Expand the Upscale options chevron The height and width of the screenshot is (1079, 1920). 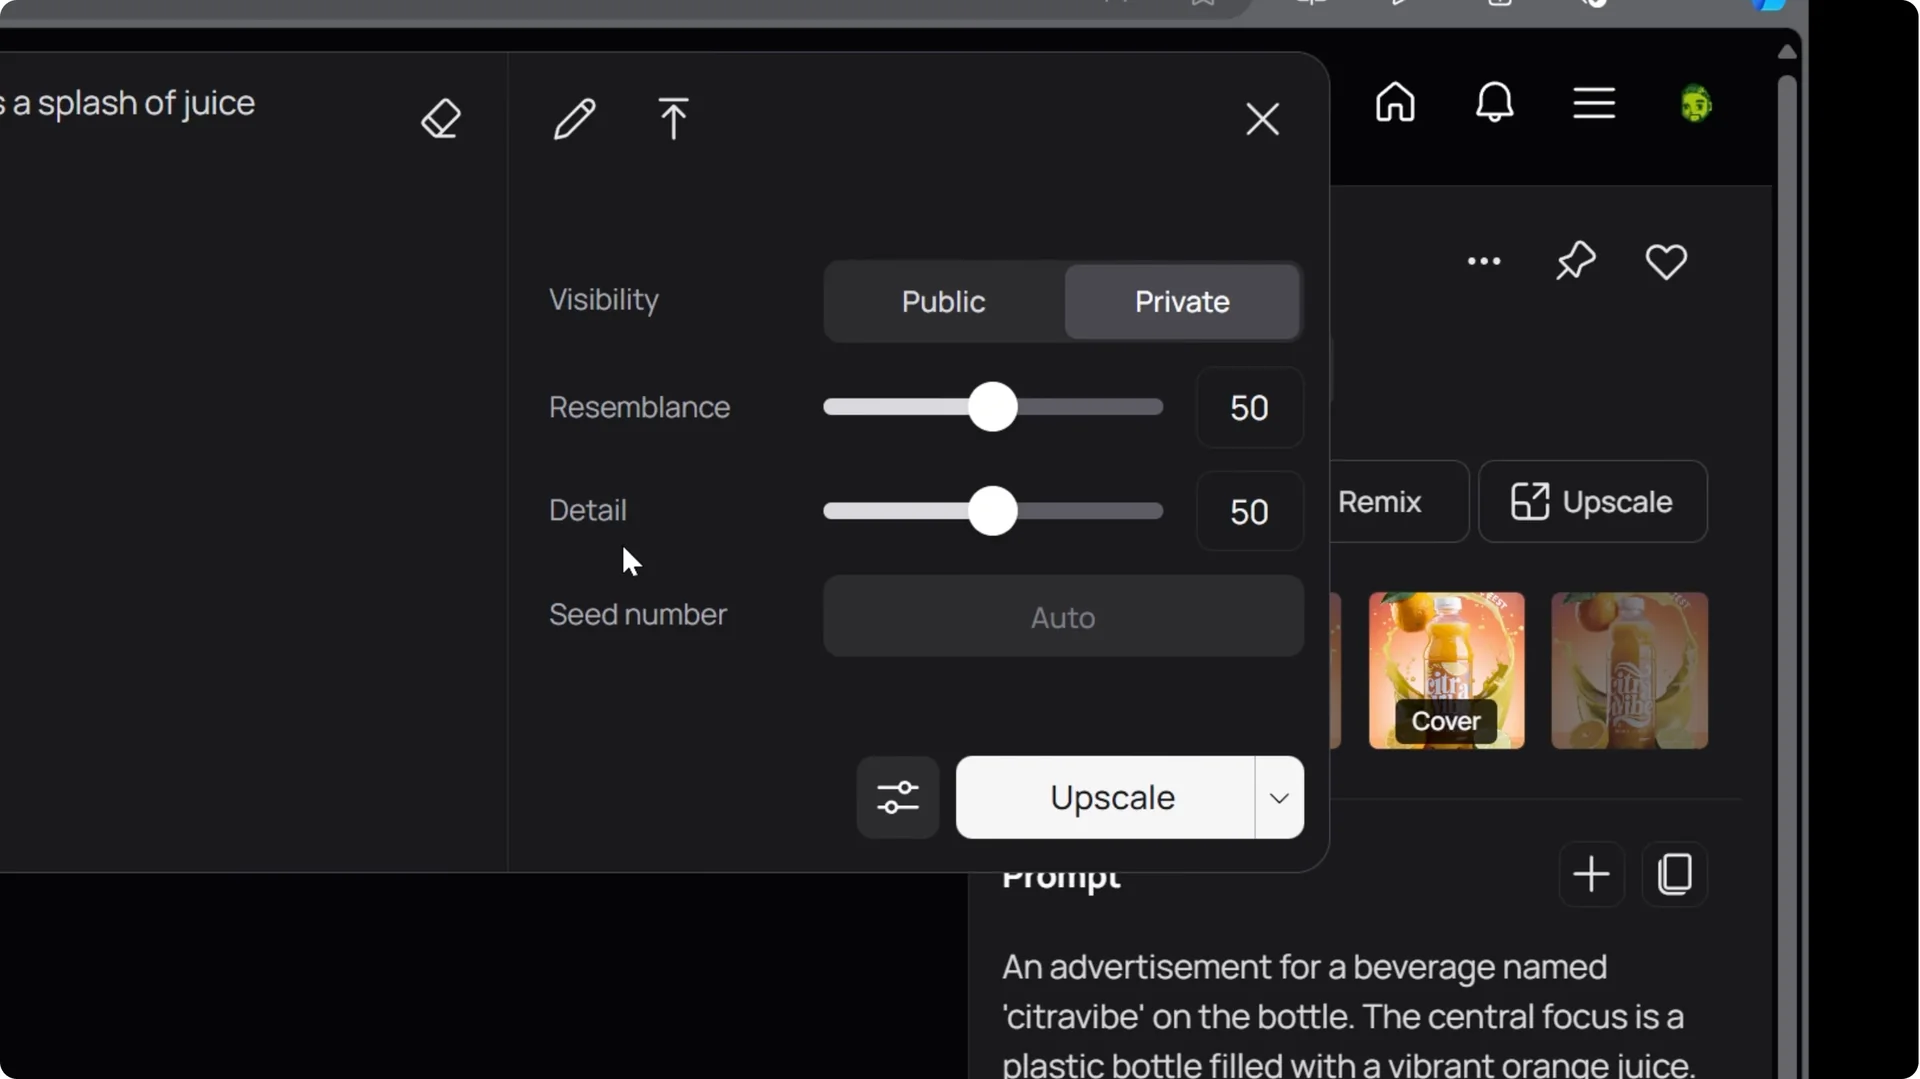click(1278, 798)
